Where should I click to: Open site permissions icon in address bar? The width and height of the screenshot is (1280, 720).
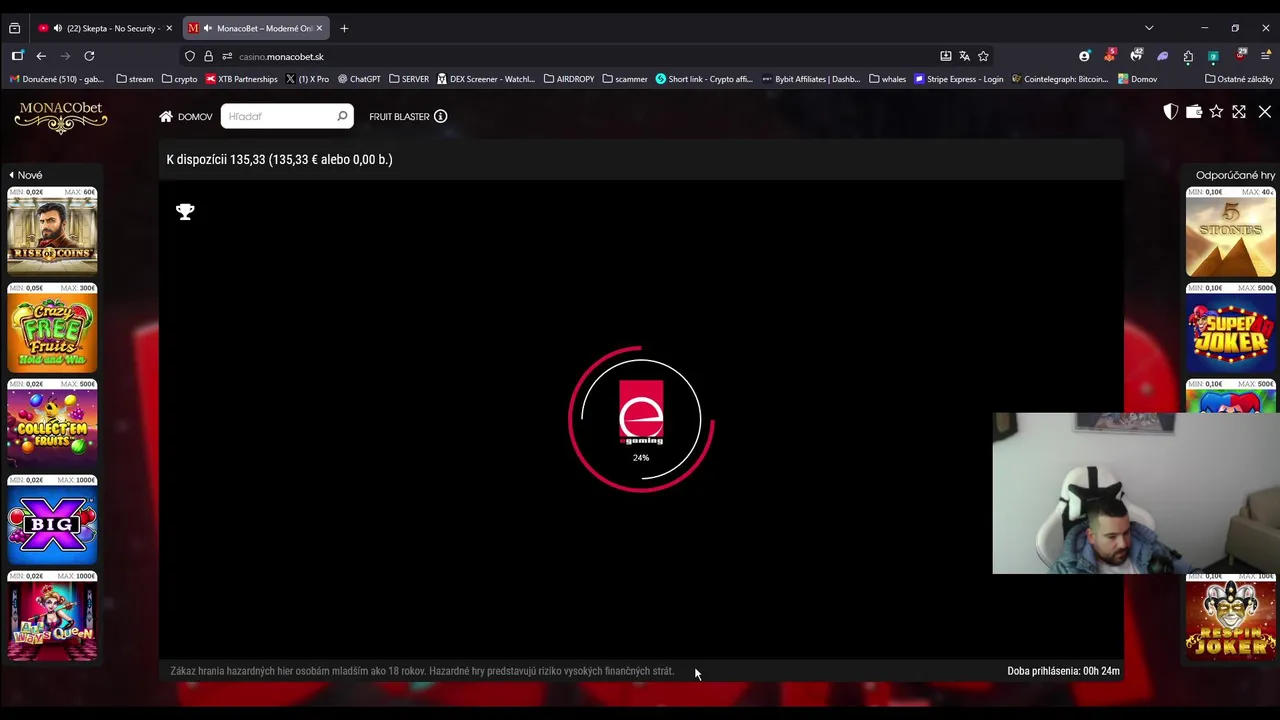coord(227,56)
